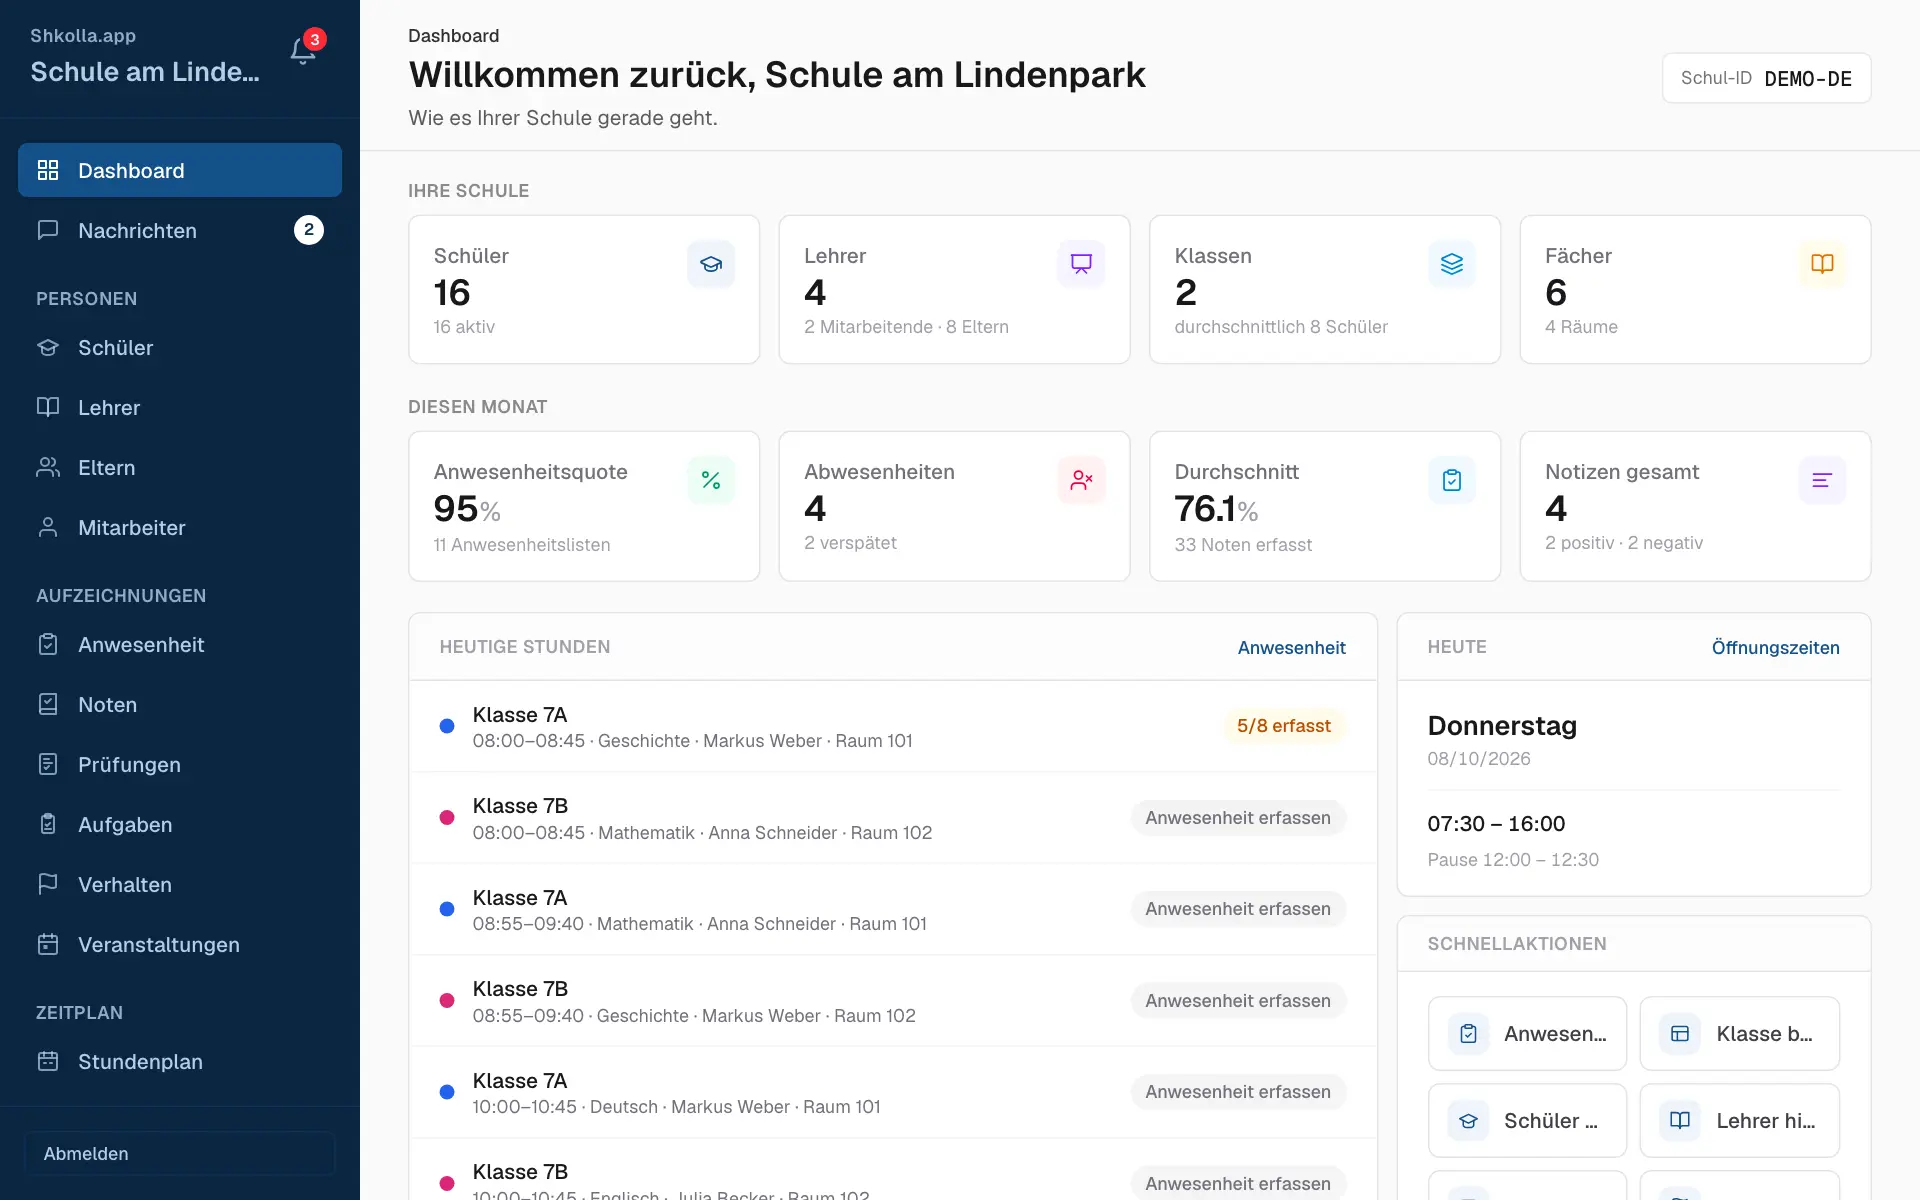Screen dimensions: 1920x1200
Task: Open the Abwesenheiten statistic card
Action: pyautogui.click(x=954, y=506)
